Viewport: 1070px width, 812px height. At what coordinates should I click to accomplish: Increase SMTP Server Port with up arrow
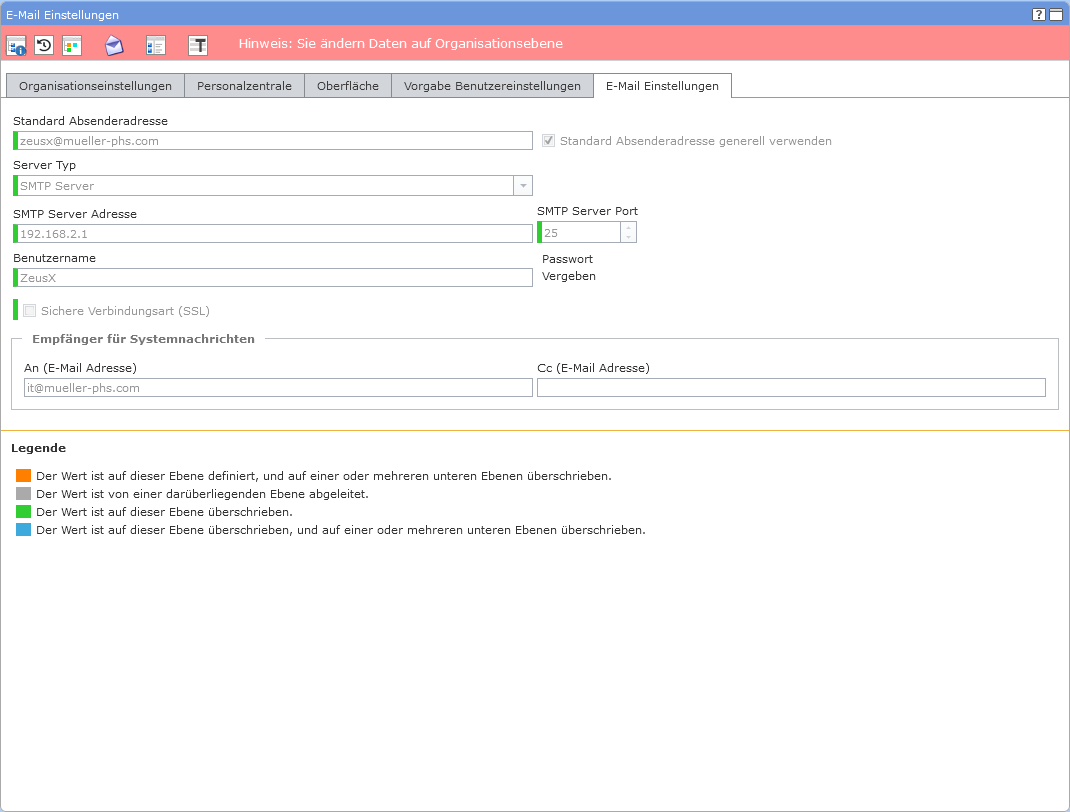[628, 228]
